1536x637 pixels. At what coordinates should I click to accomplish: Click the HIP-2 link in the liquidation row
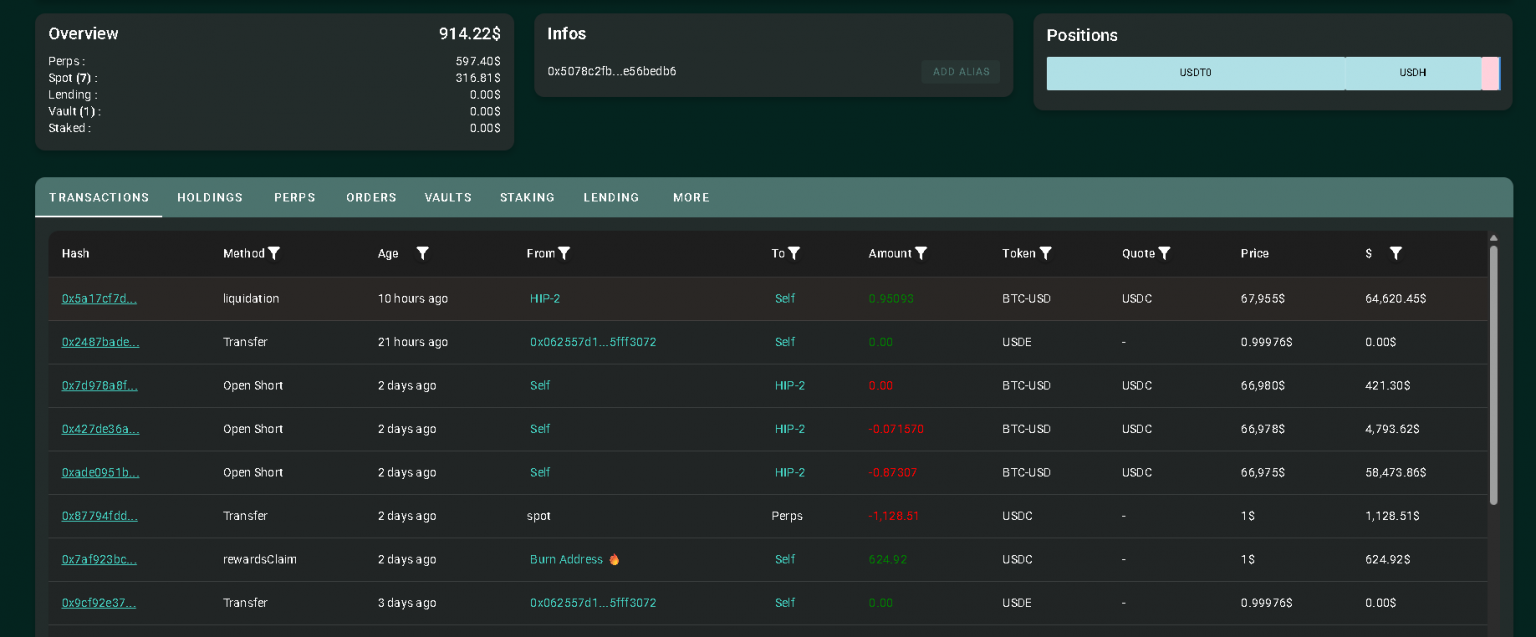tap(545, 298)
